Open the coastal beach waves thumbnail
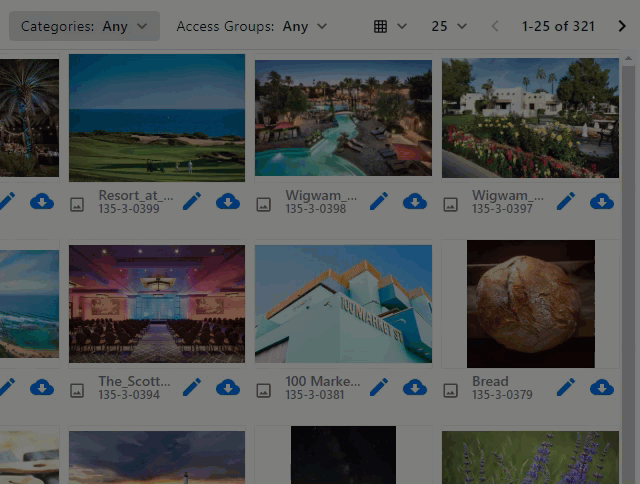Screen dimensions: 640x484 [x=29, y=304]
